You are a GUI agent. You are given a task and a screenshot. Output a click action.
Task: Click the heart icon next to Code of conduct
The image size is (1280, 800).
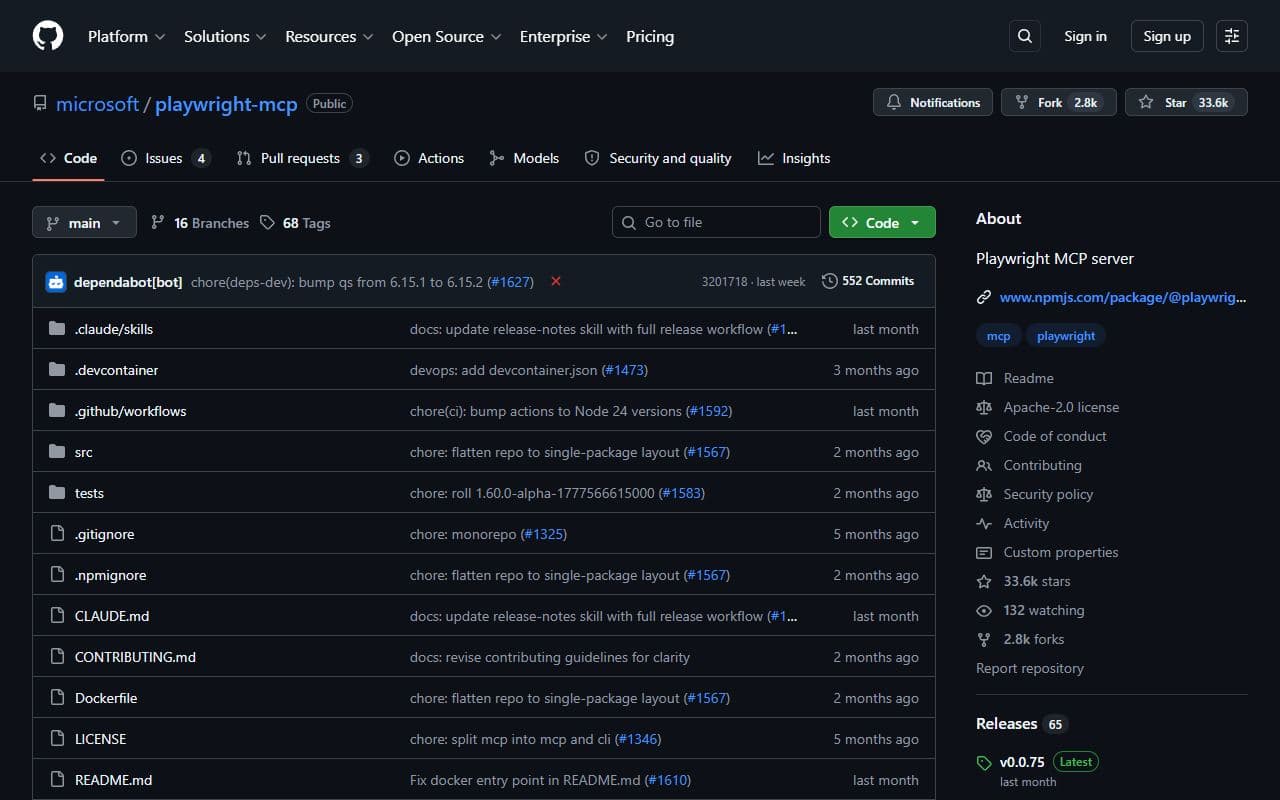click(x=984, y=436)
